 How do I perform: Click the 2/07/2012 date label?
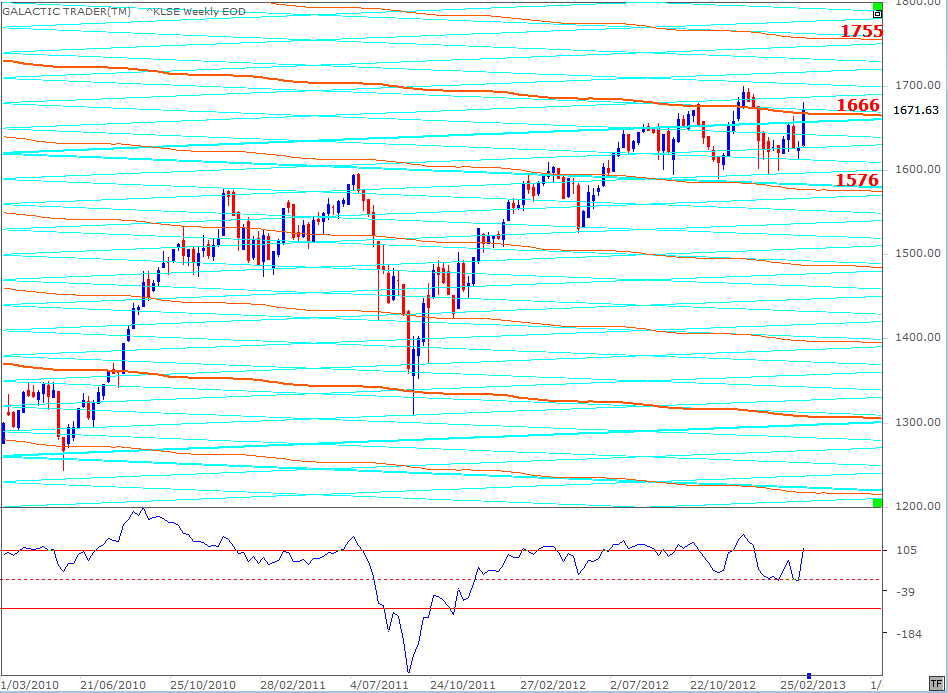641,685
